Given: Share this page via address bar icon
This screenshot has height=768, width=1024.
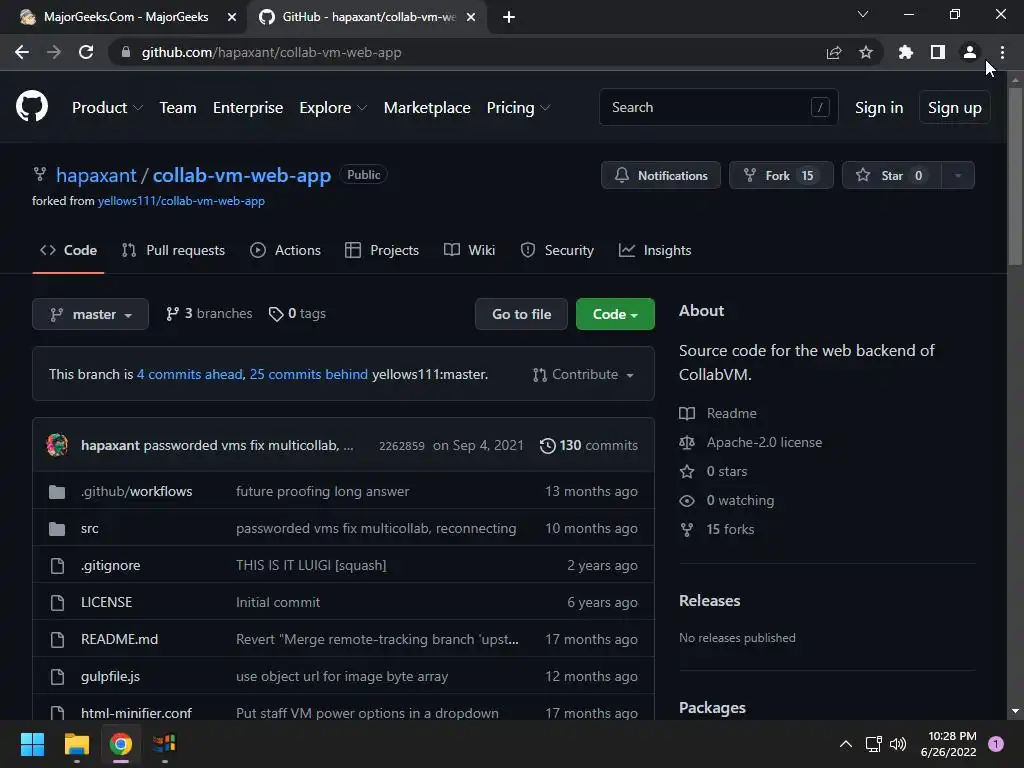Looking at the screenshot, I should tap(834, 52).
